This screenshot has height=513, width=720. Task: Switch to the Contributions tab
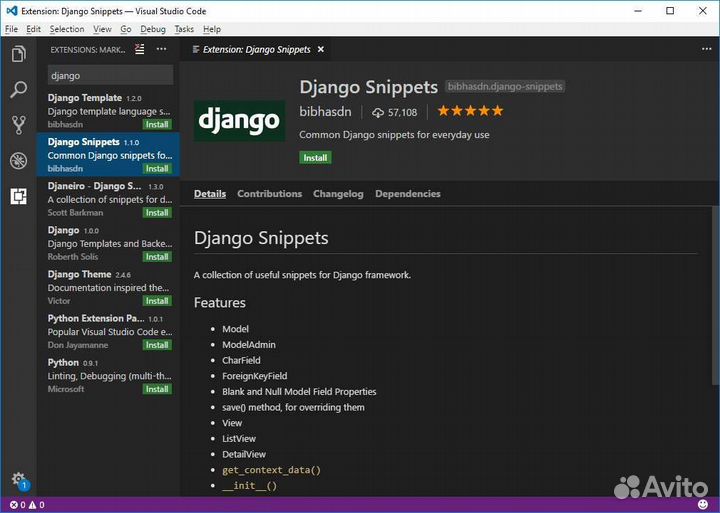pyautogui.click(x=269, y=194)
